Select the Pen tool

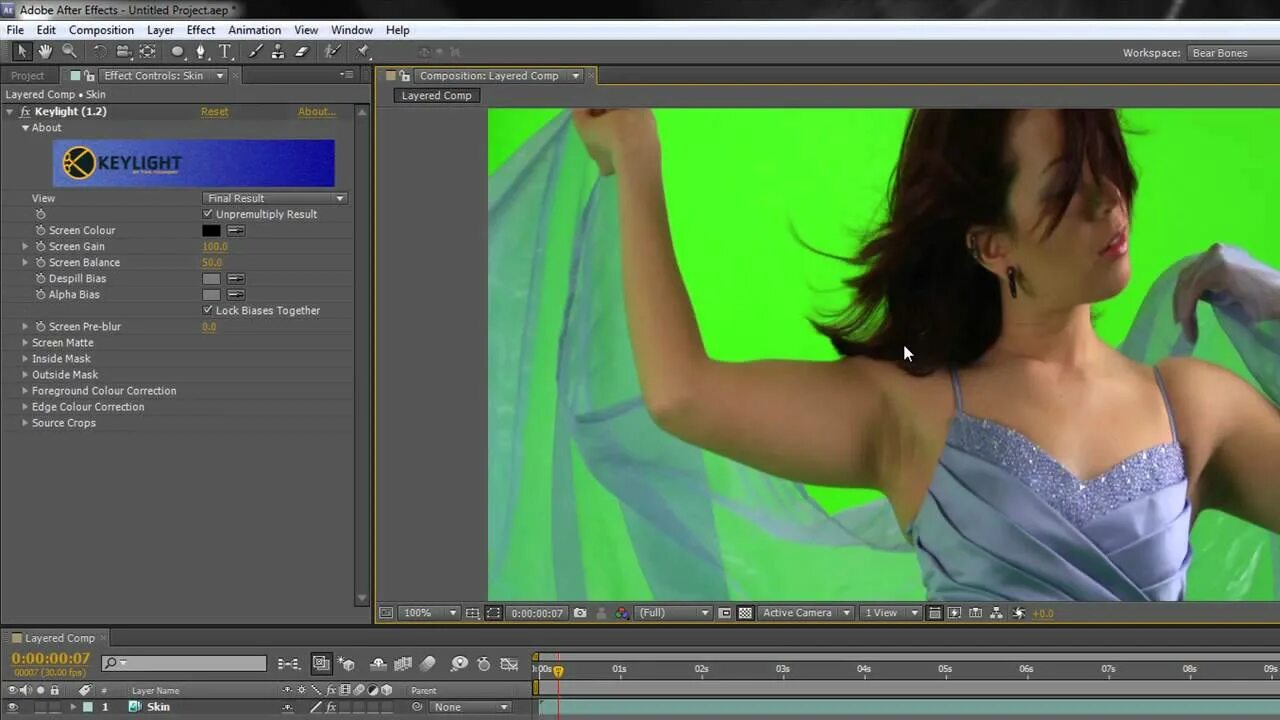(202, 51)
